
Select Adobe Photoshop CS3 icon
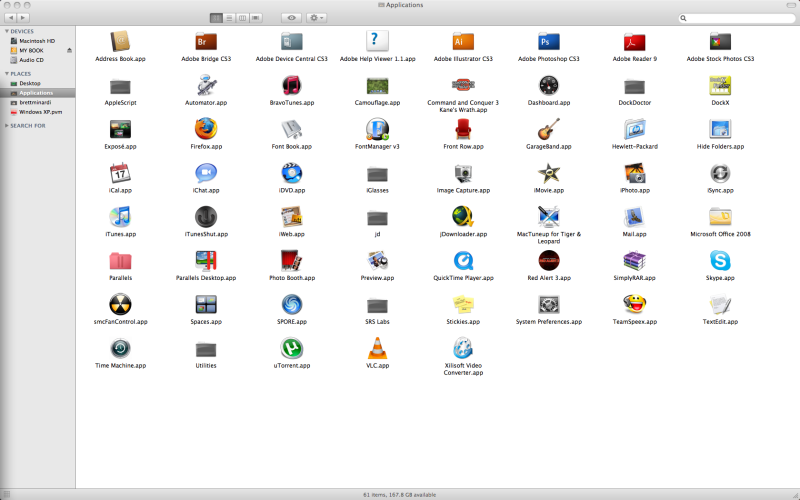548,41
